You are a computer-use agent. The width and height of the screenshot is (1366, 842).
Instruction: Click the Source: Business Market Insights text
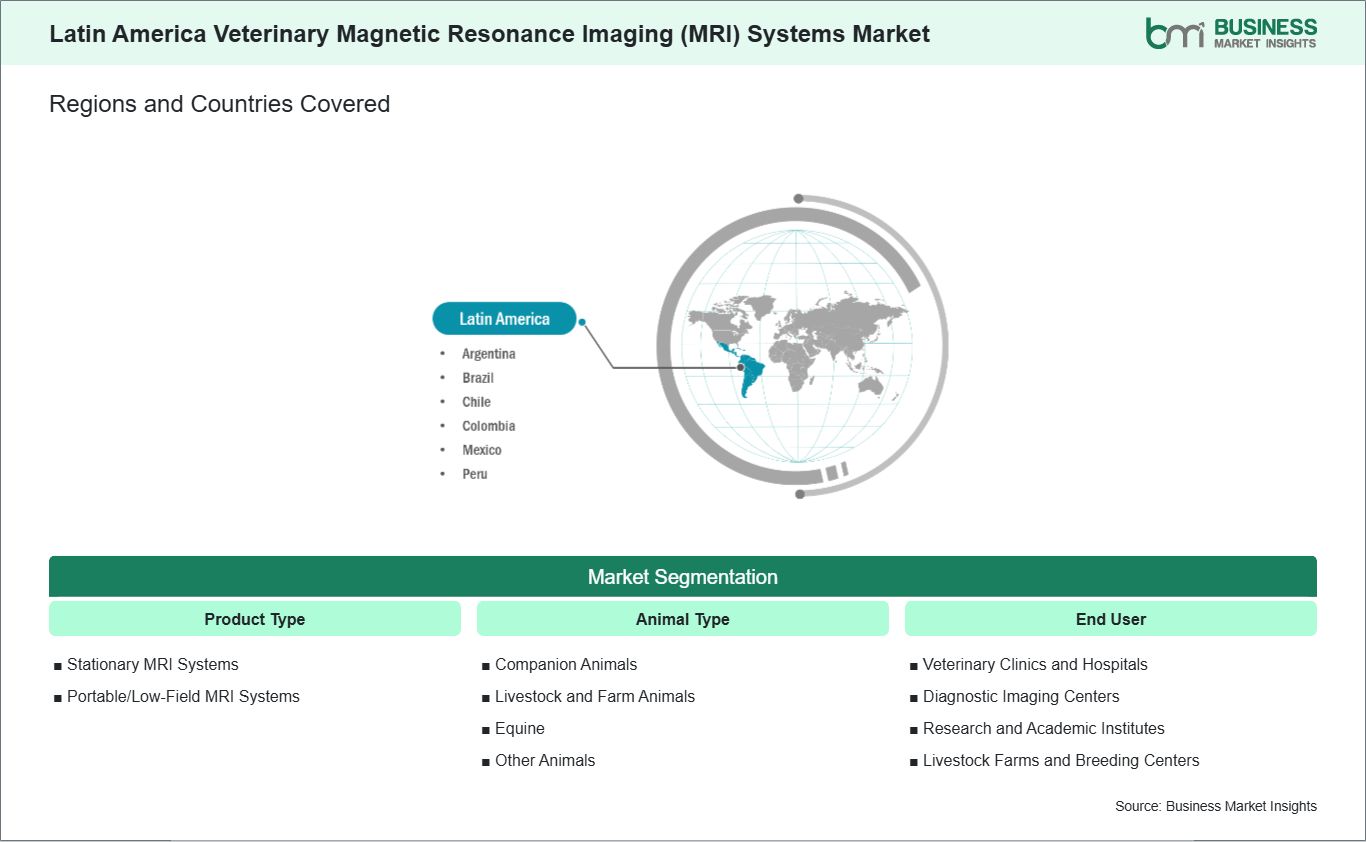pos(1216,806)
